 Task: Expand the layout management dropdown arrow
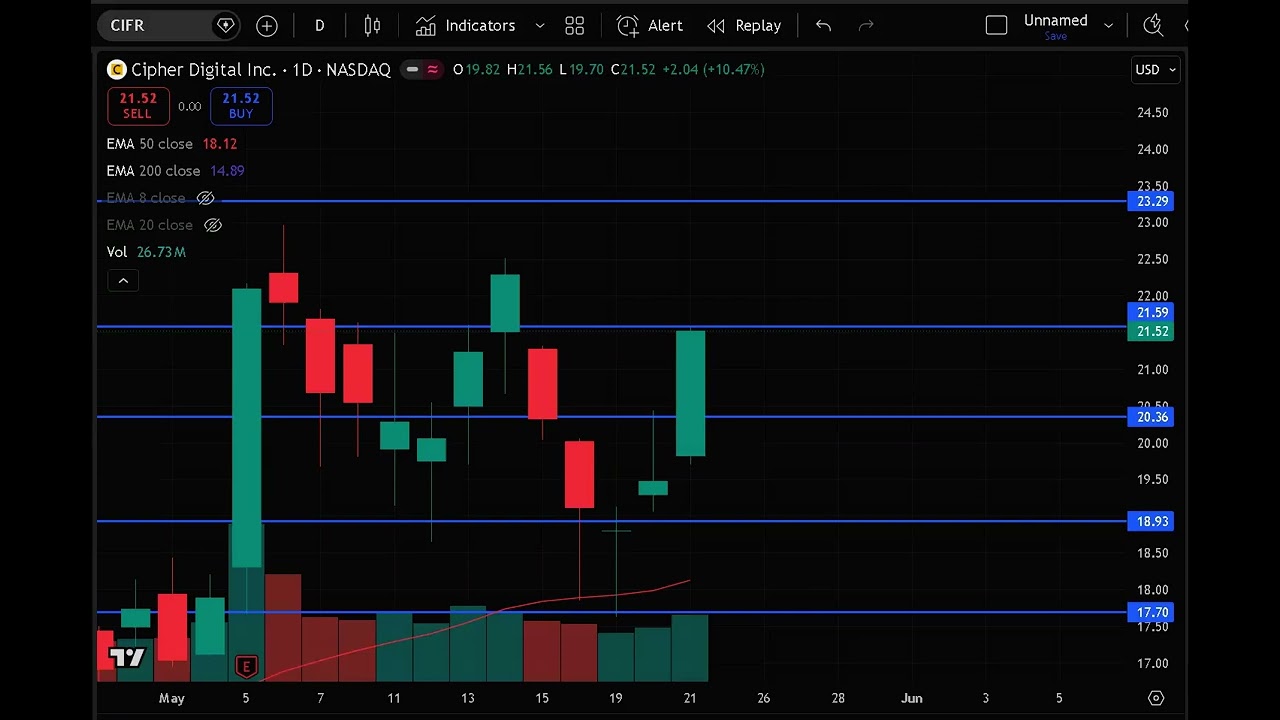tap(1108, 26)
